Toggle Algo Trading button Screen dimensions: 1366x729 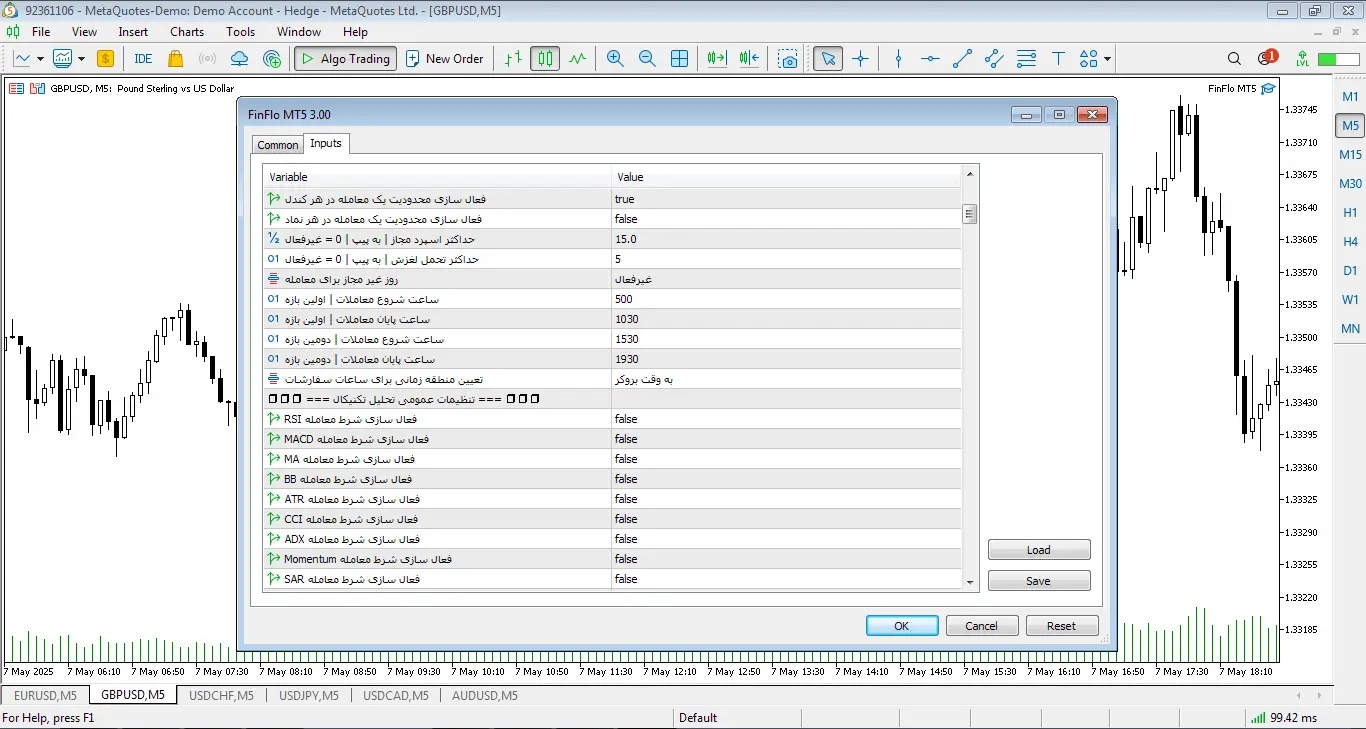[345, 59]
